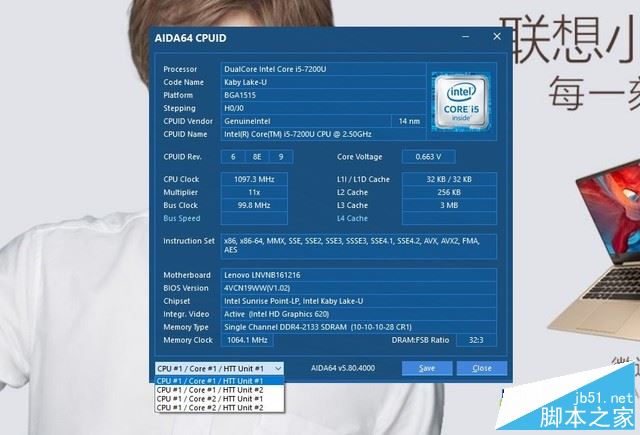Click the AIDA64 CPUID title text

click(191, 38)
